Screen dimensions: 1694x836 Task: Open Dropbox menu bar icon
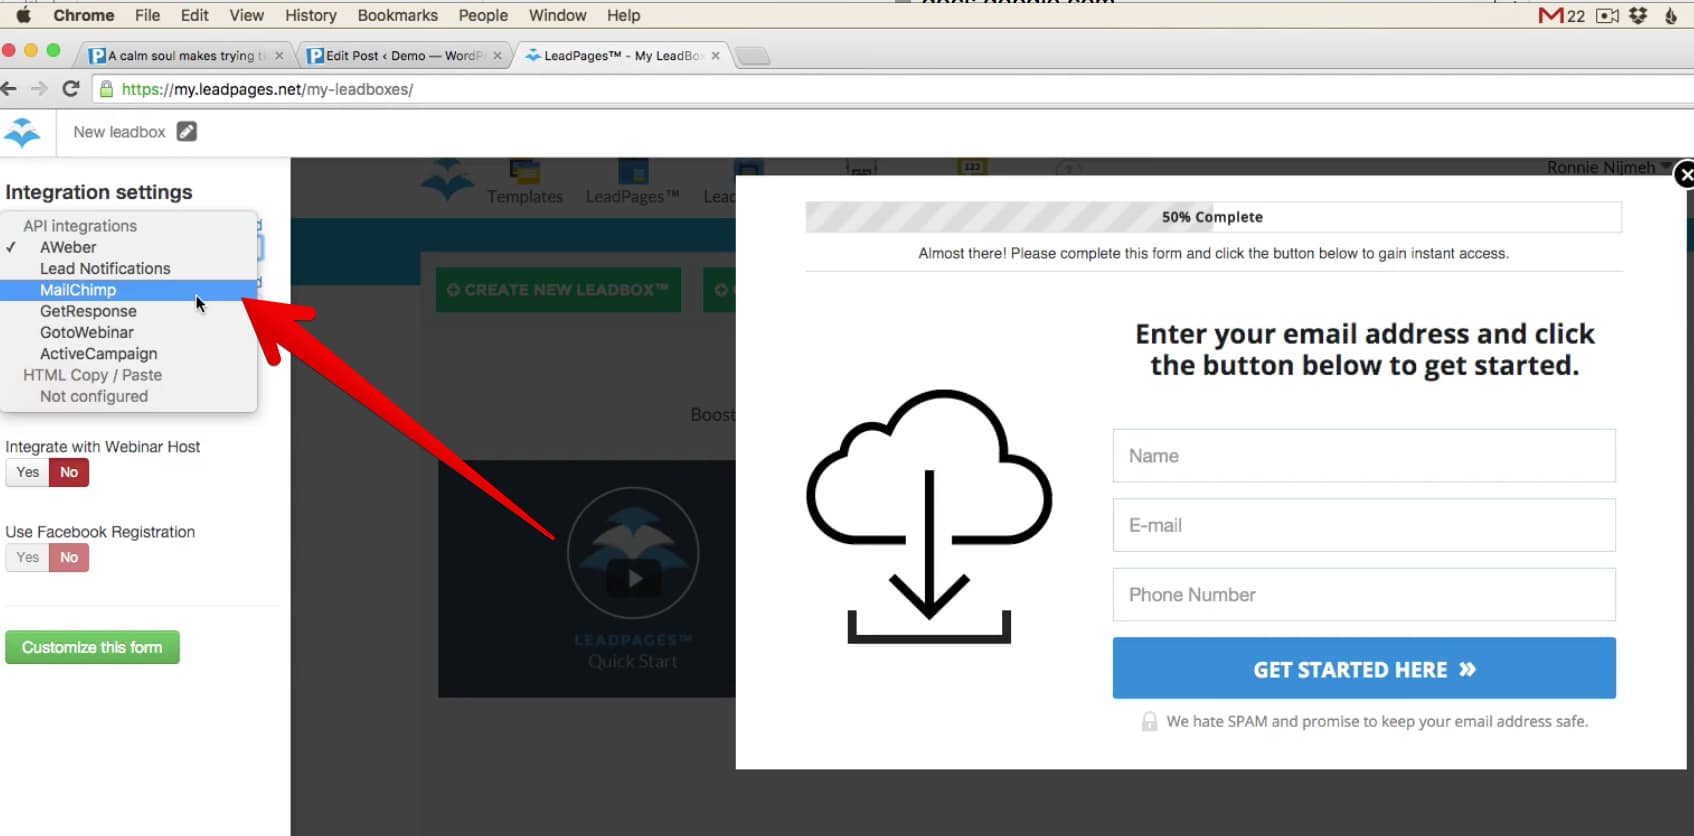[x=1638, y=15]
